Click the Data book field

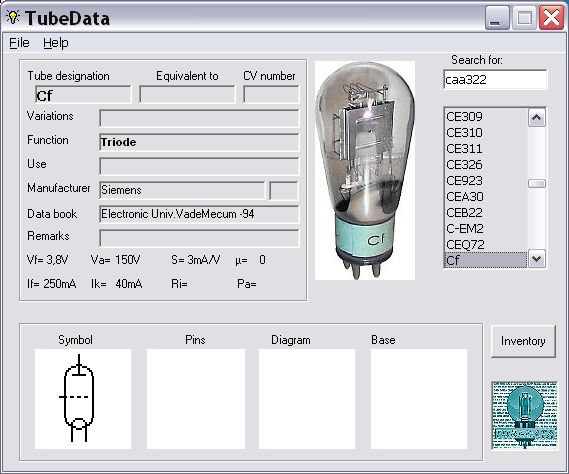point(199,214)
